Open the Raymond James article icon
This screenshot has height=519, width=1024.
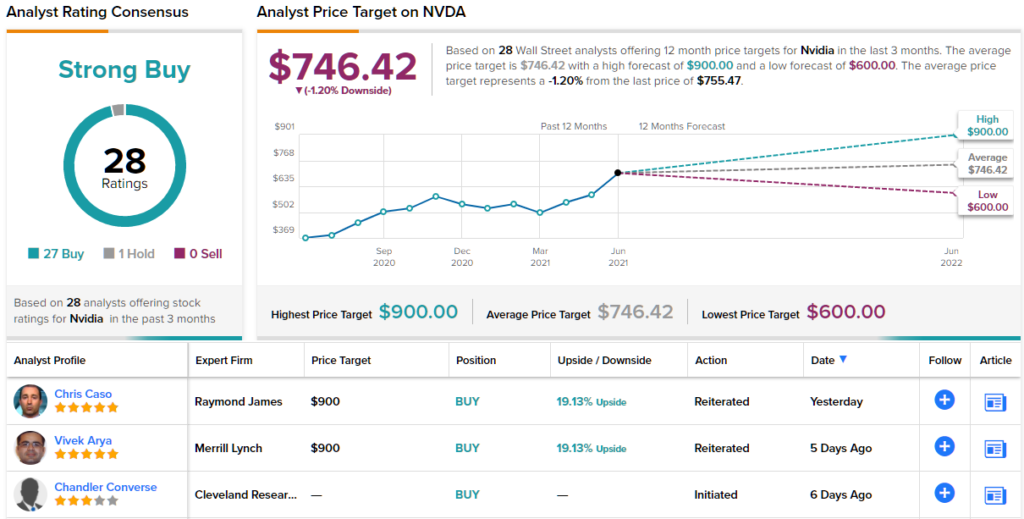click(x=995, y=402)
